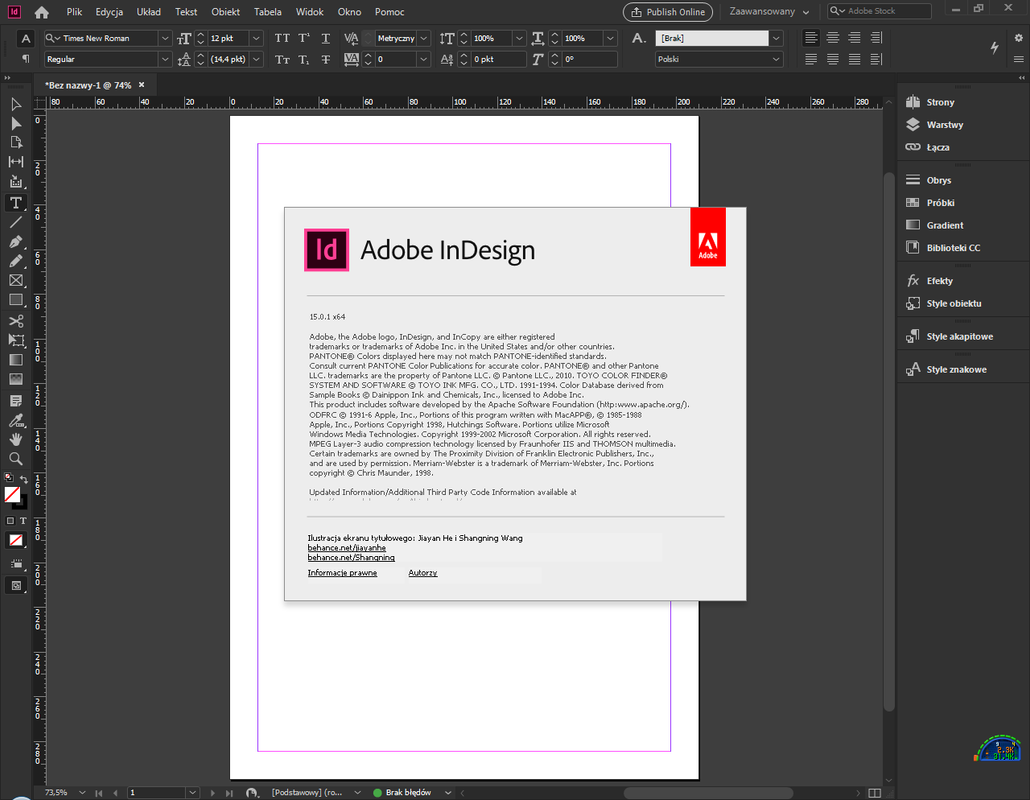The width and height of the screenshot is (1030, 800).
Task: Click the Publish Online button
Action: (667, 12)
